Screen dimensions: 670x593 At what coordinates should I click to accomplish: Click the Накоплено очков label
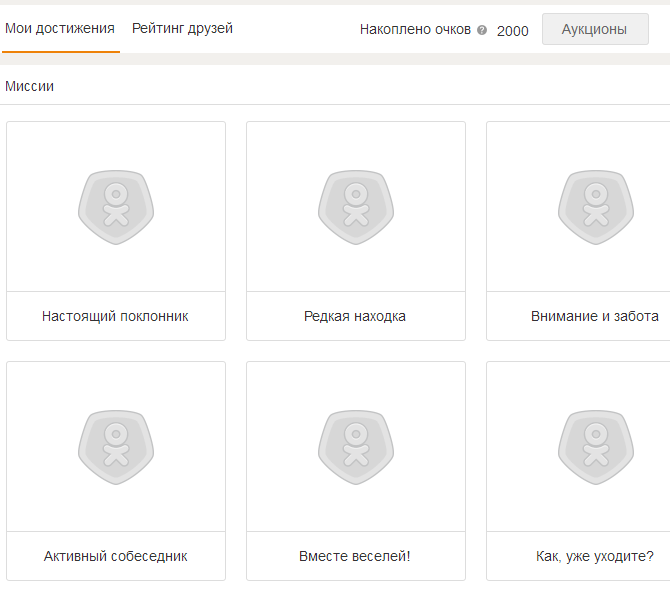click(415, 29)
